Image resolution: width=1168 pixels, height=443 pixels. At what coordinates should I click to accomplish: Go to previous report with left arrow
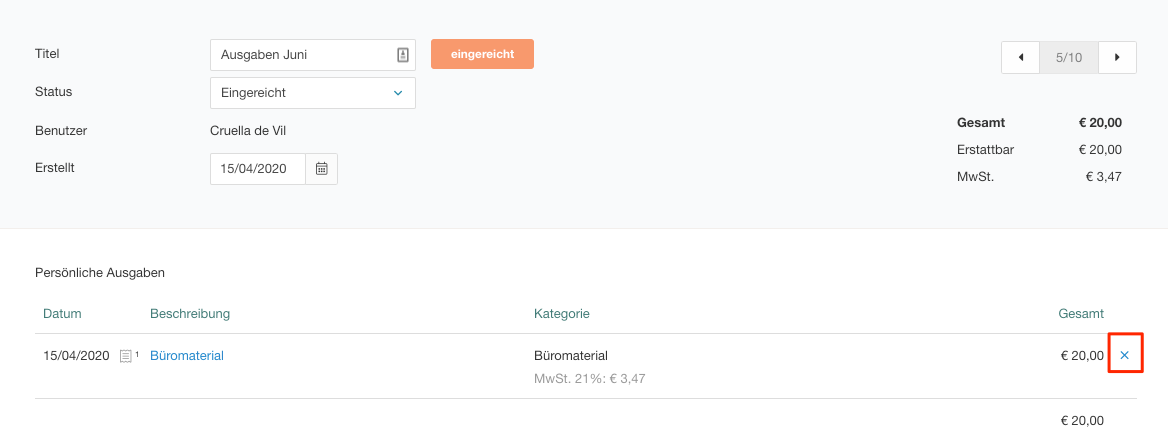click(1020, 58)
